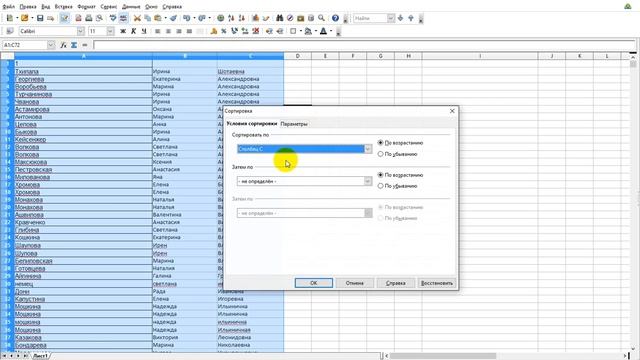Viewport: 640px width, 360px height.
Task: Close the Сортировка dialog with X
Action: [452, 111]
